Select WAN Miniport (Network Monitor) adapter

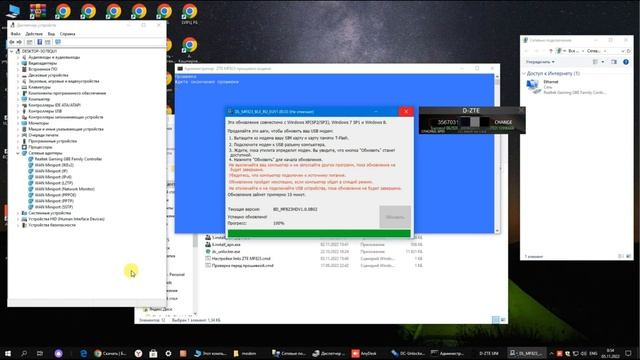pos(64,189)
